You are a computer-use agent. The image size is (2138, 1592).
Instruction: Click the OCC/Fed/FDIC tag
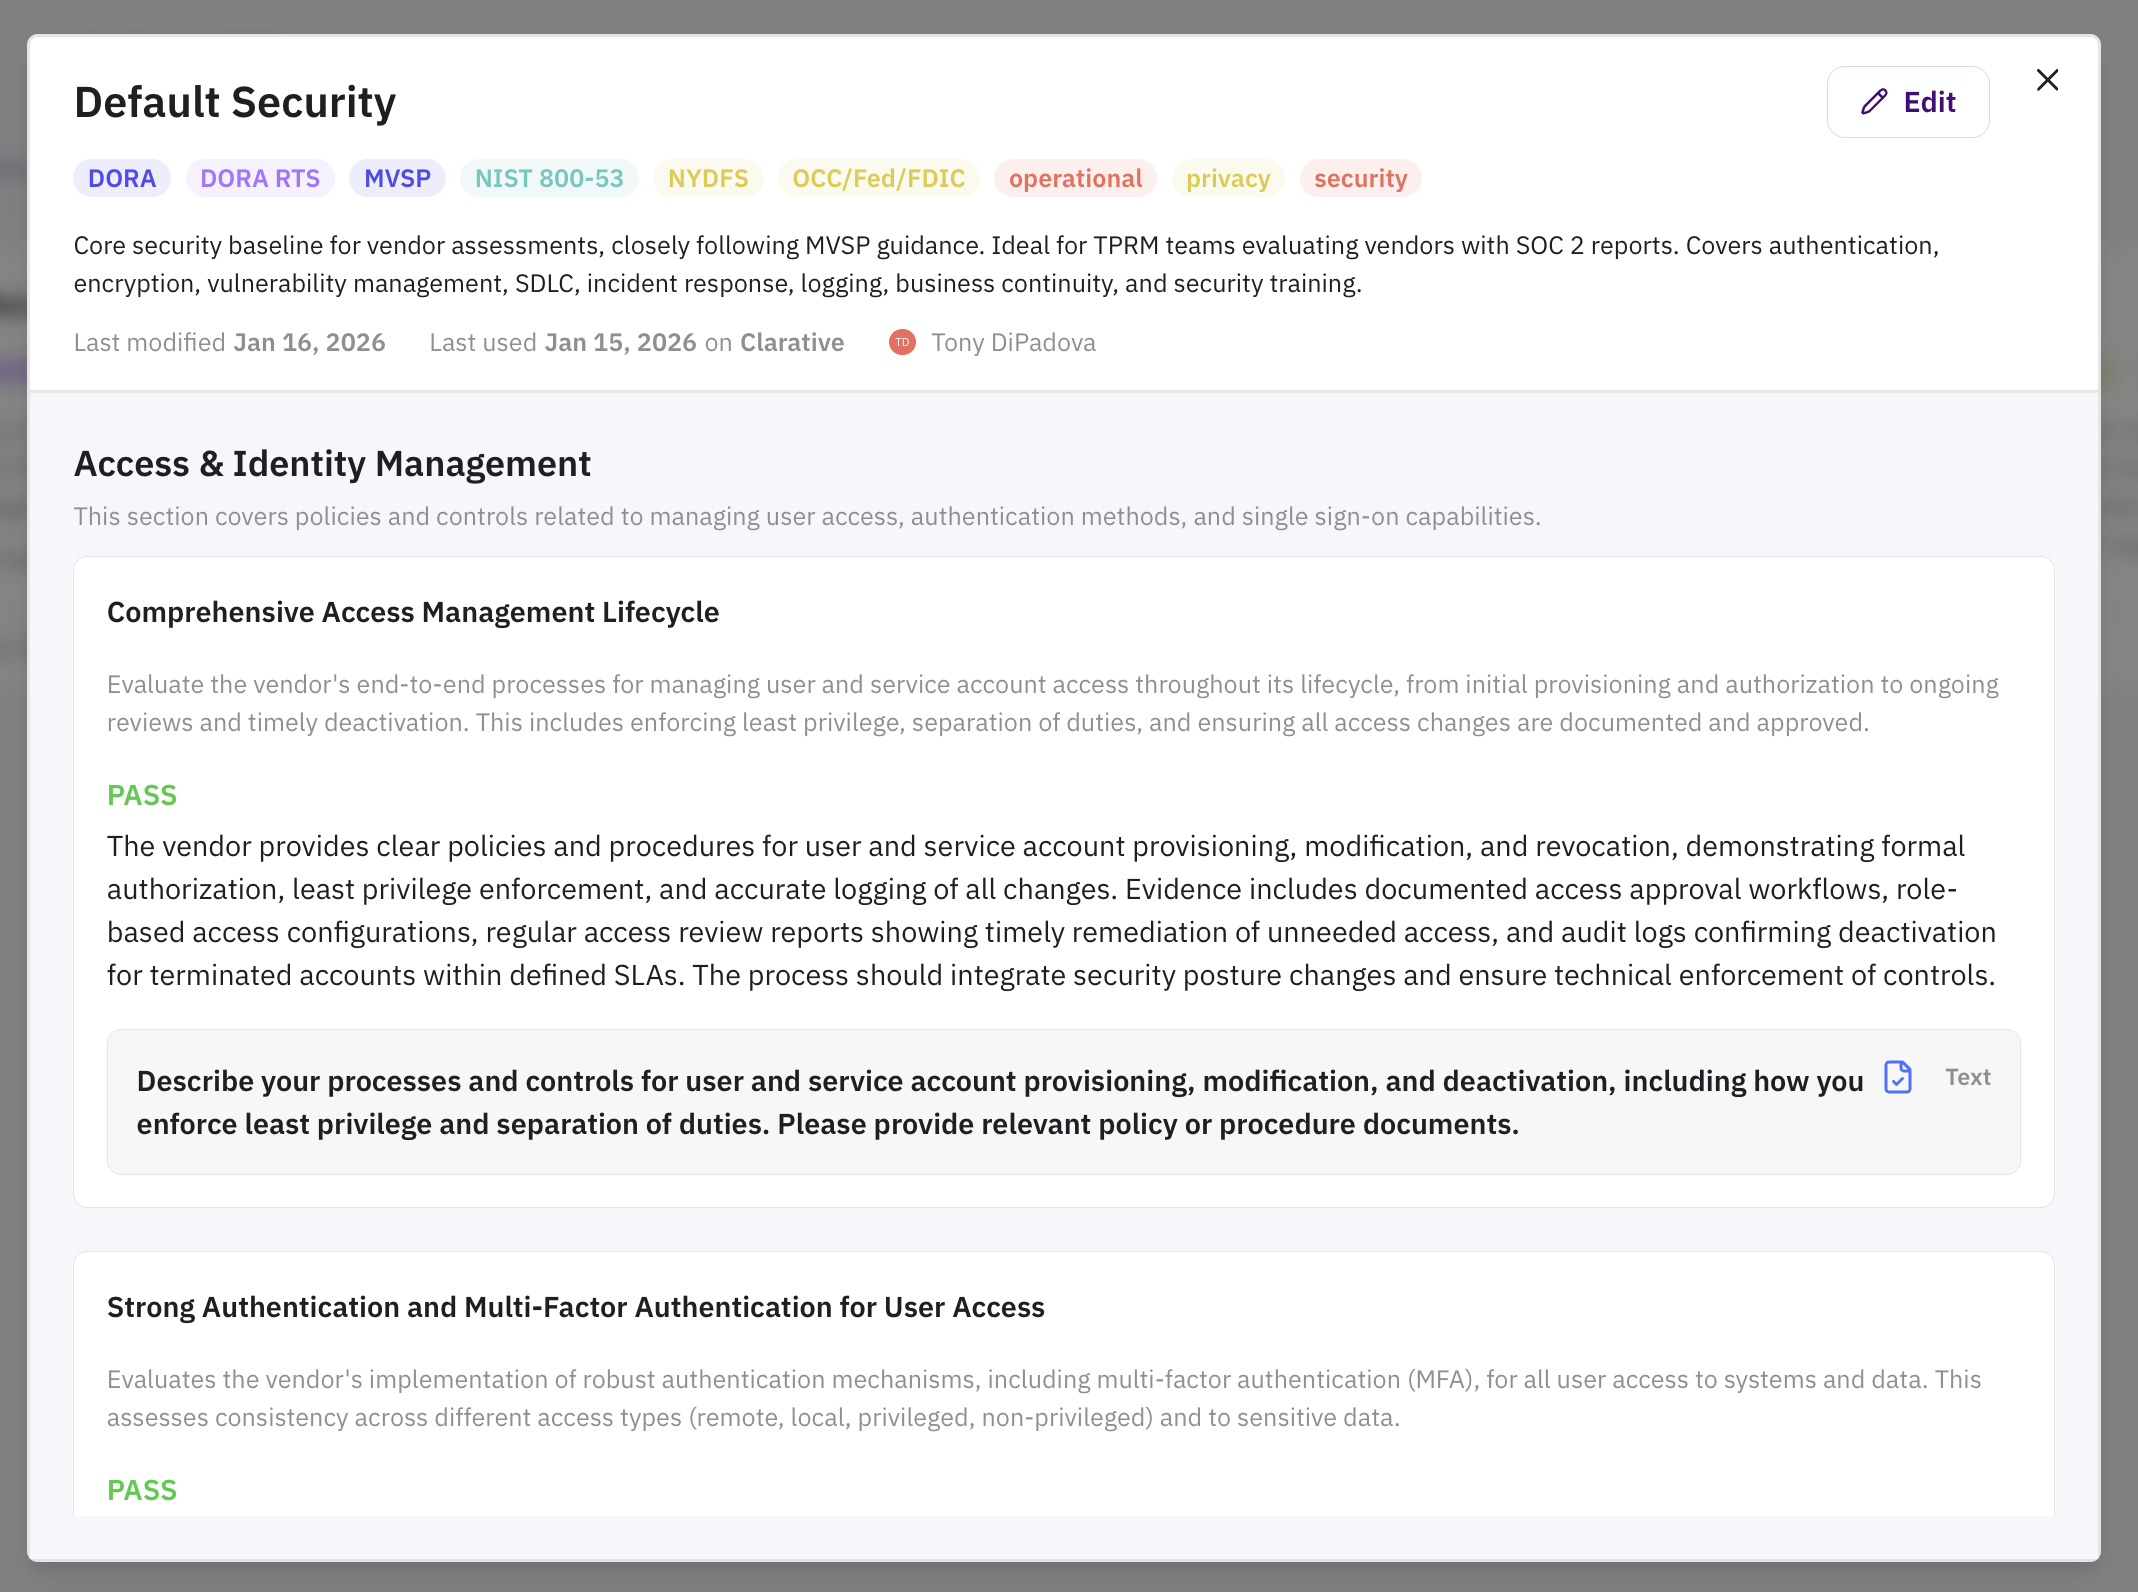[878, 179]
